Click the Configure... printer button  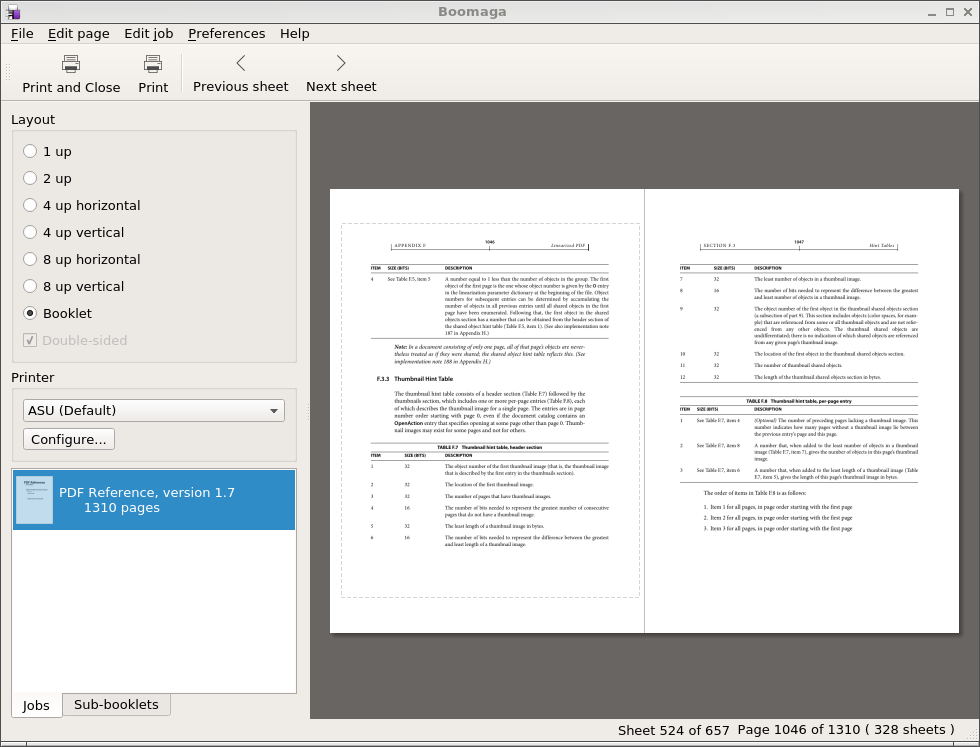click(69, 439)
